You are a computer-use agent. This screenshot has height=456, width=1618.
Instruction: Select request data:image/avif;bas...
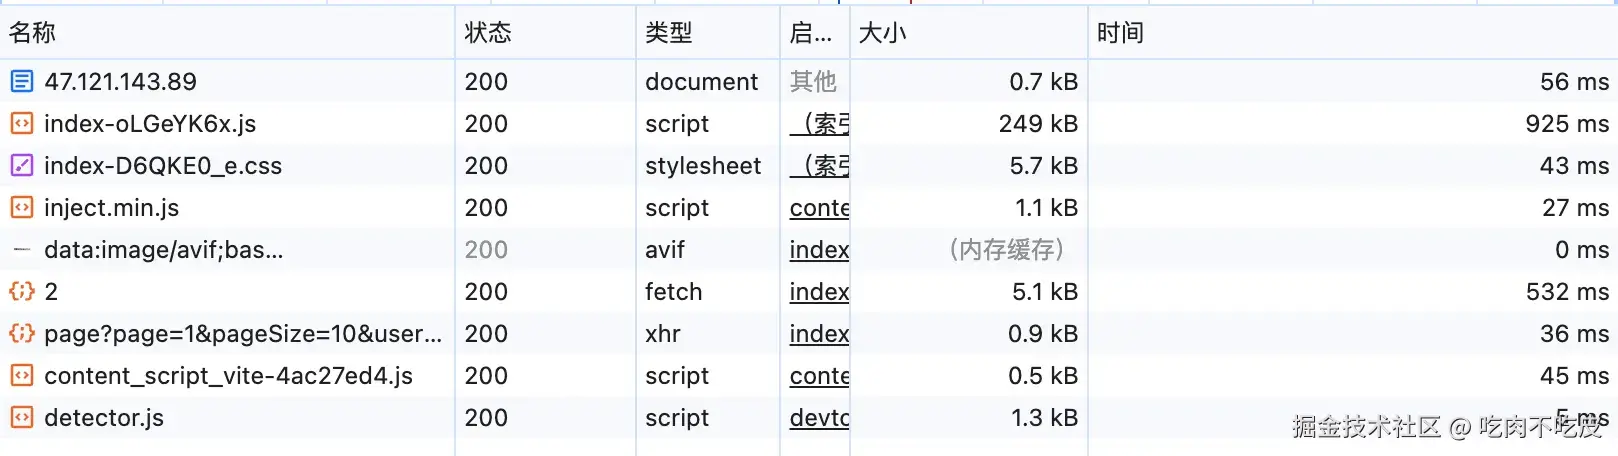(x=164, y=249)
